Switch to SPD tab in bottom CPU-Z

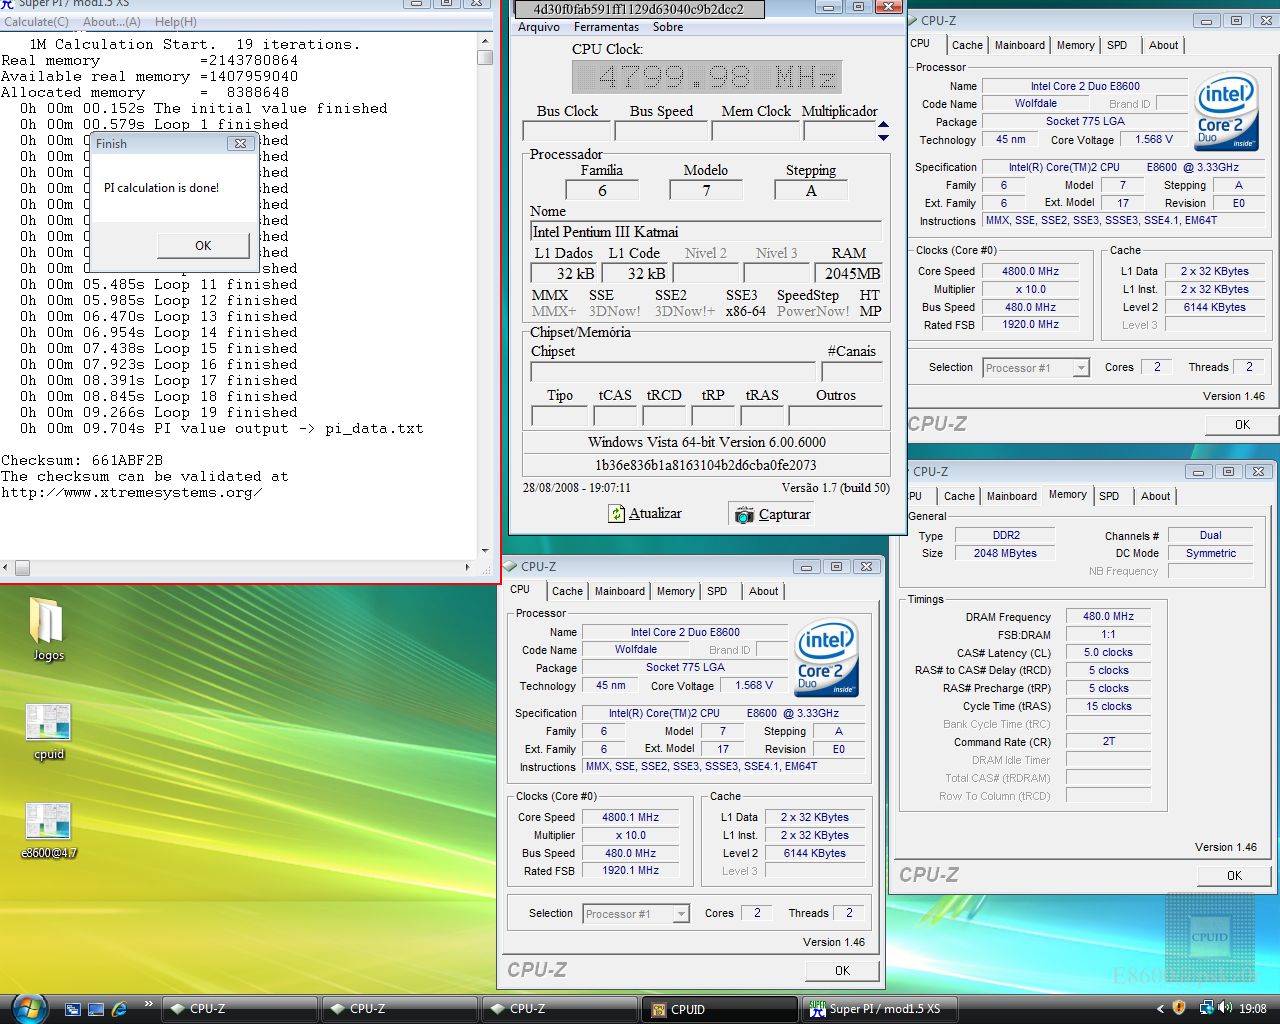coord(717,591)
